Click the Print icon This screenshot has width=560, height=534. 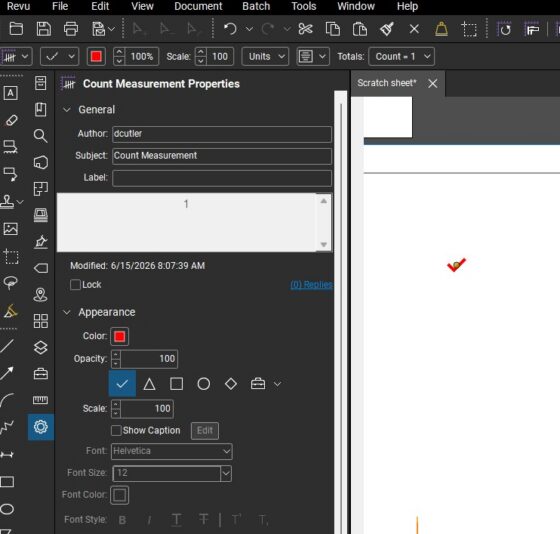click(71, 29)
